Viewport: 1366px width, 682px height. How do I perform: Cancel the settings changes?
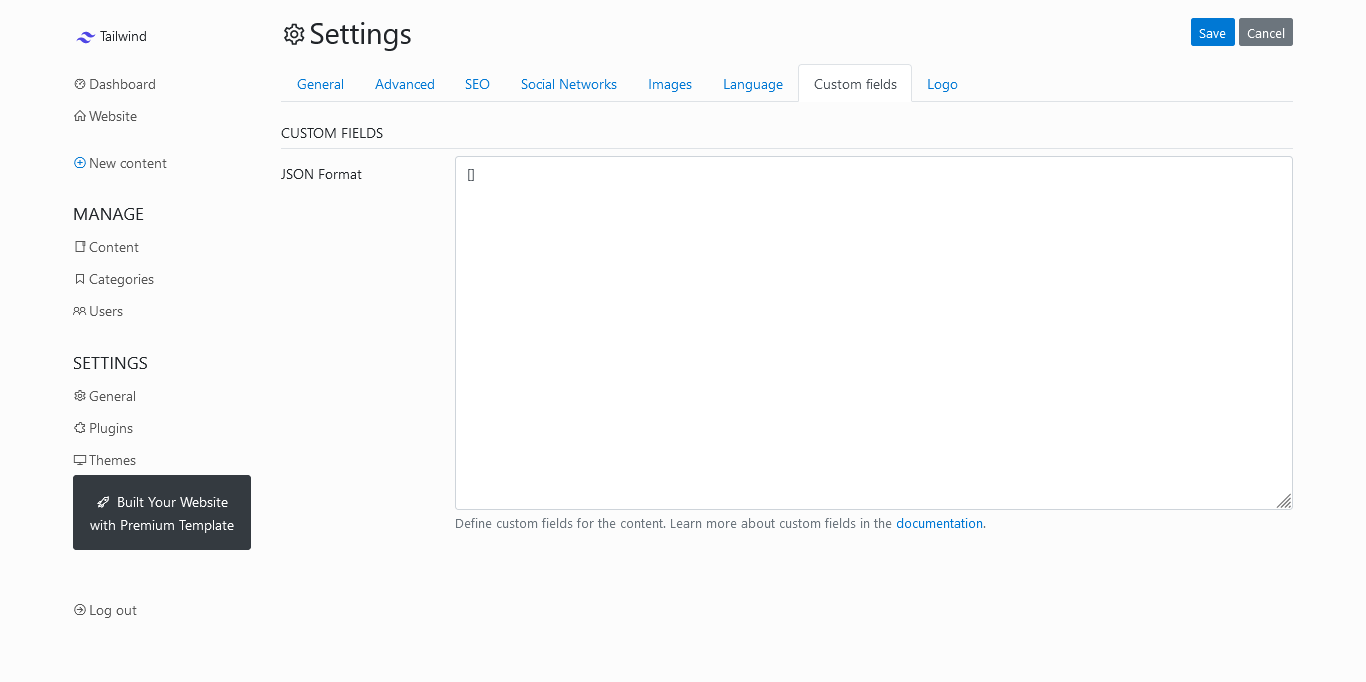1265,32
